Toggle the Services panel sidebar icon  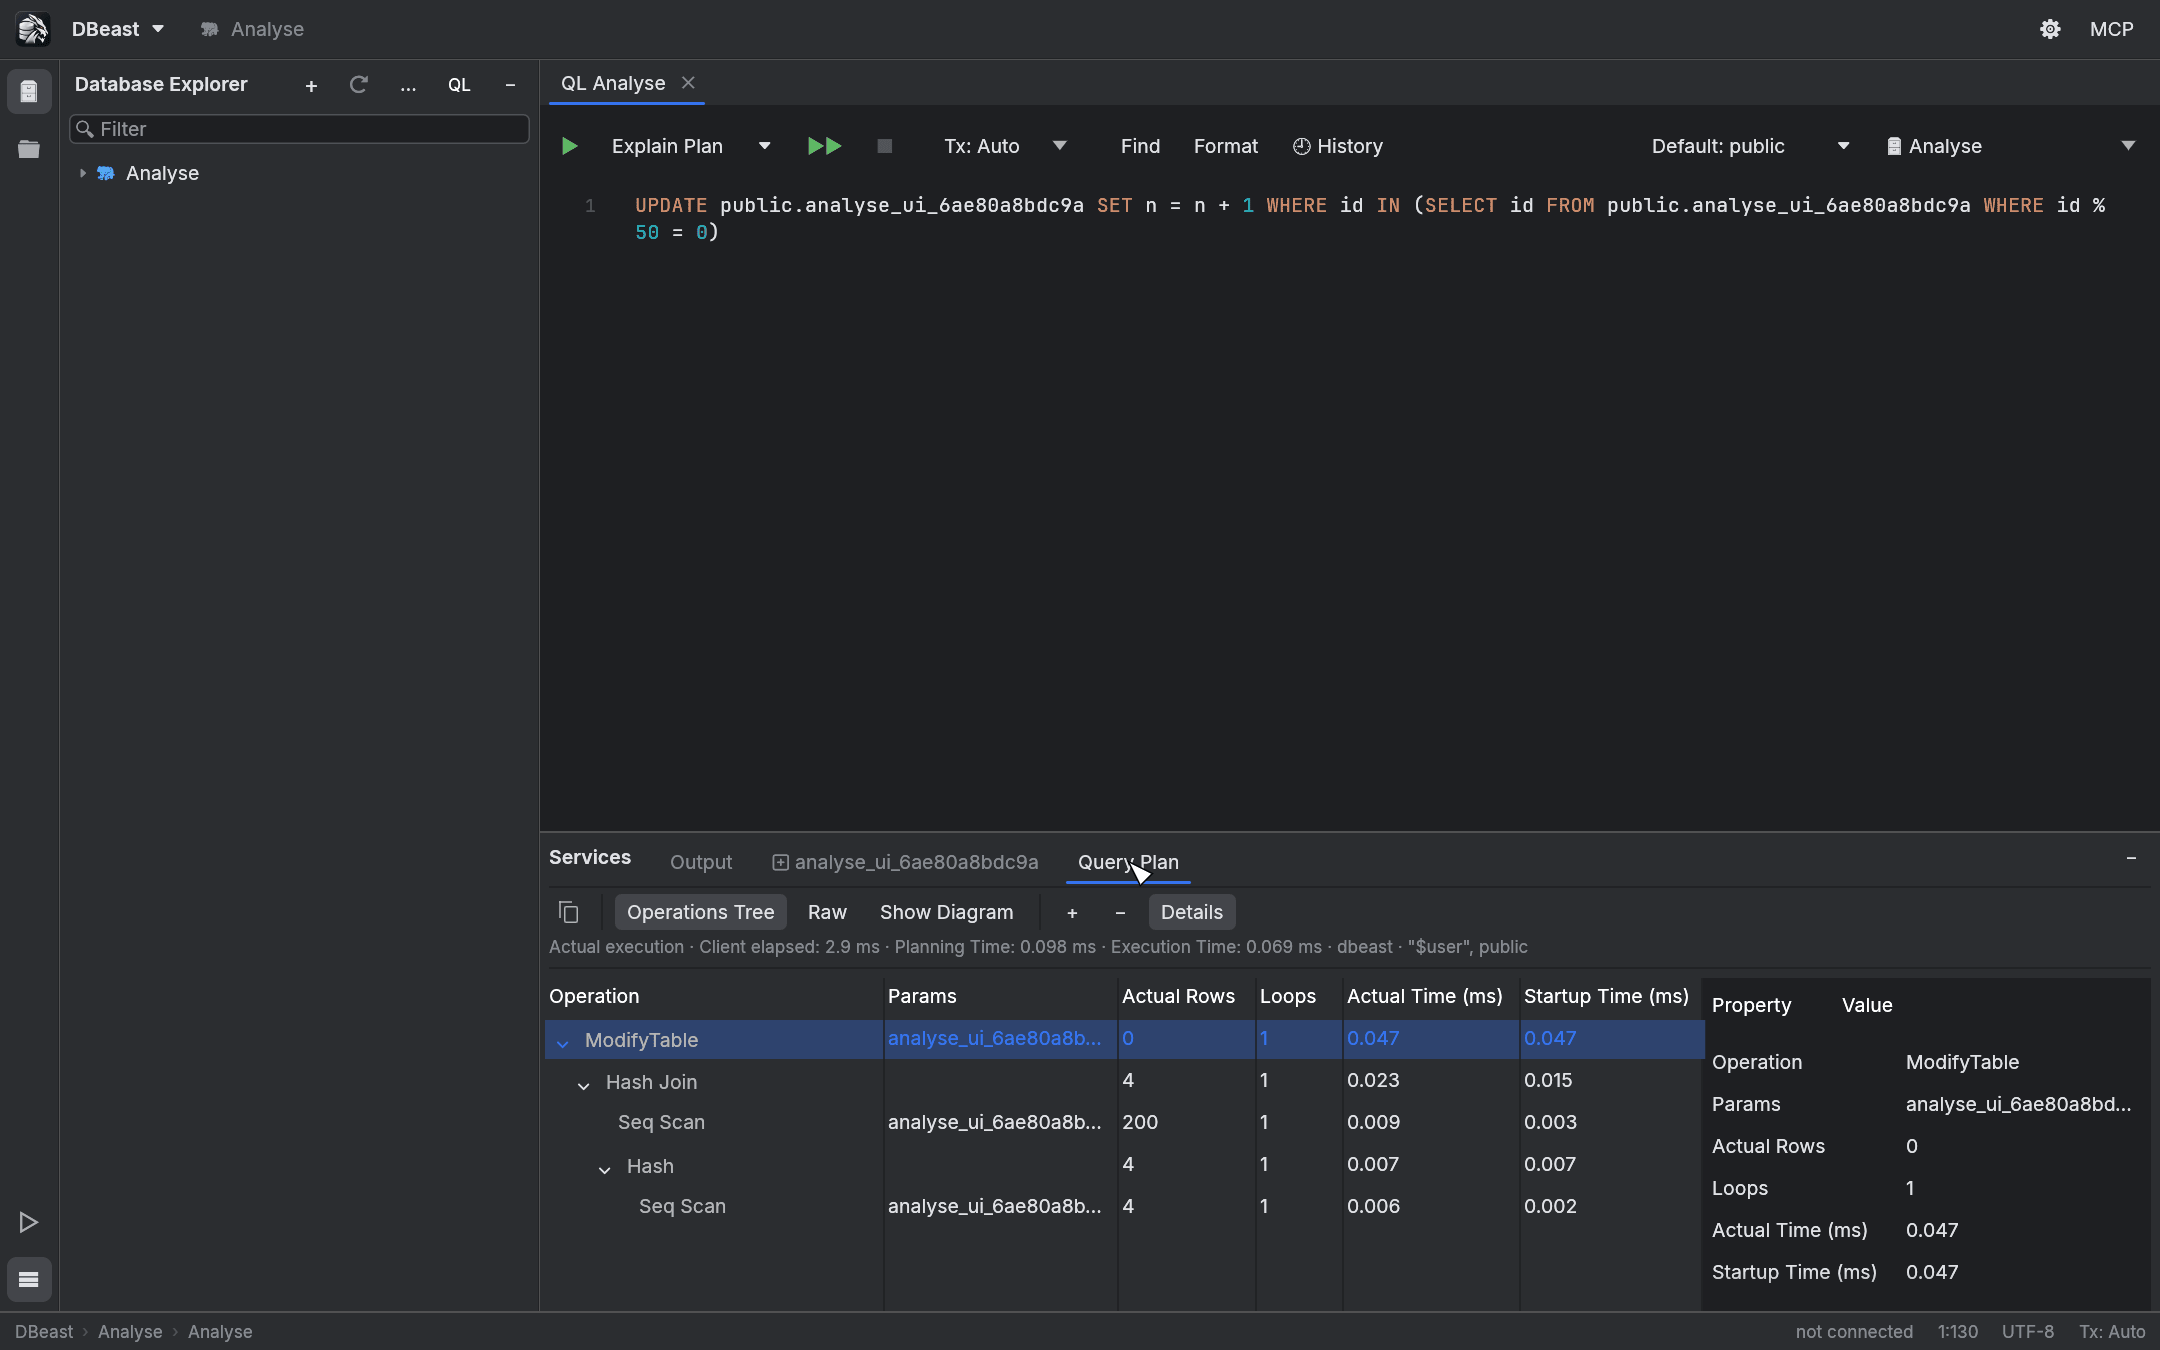point(29,1279)
